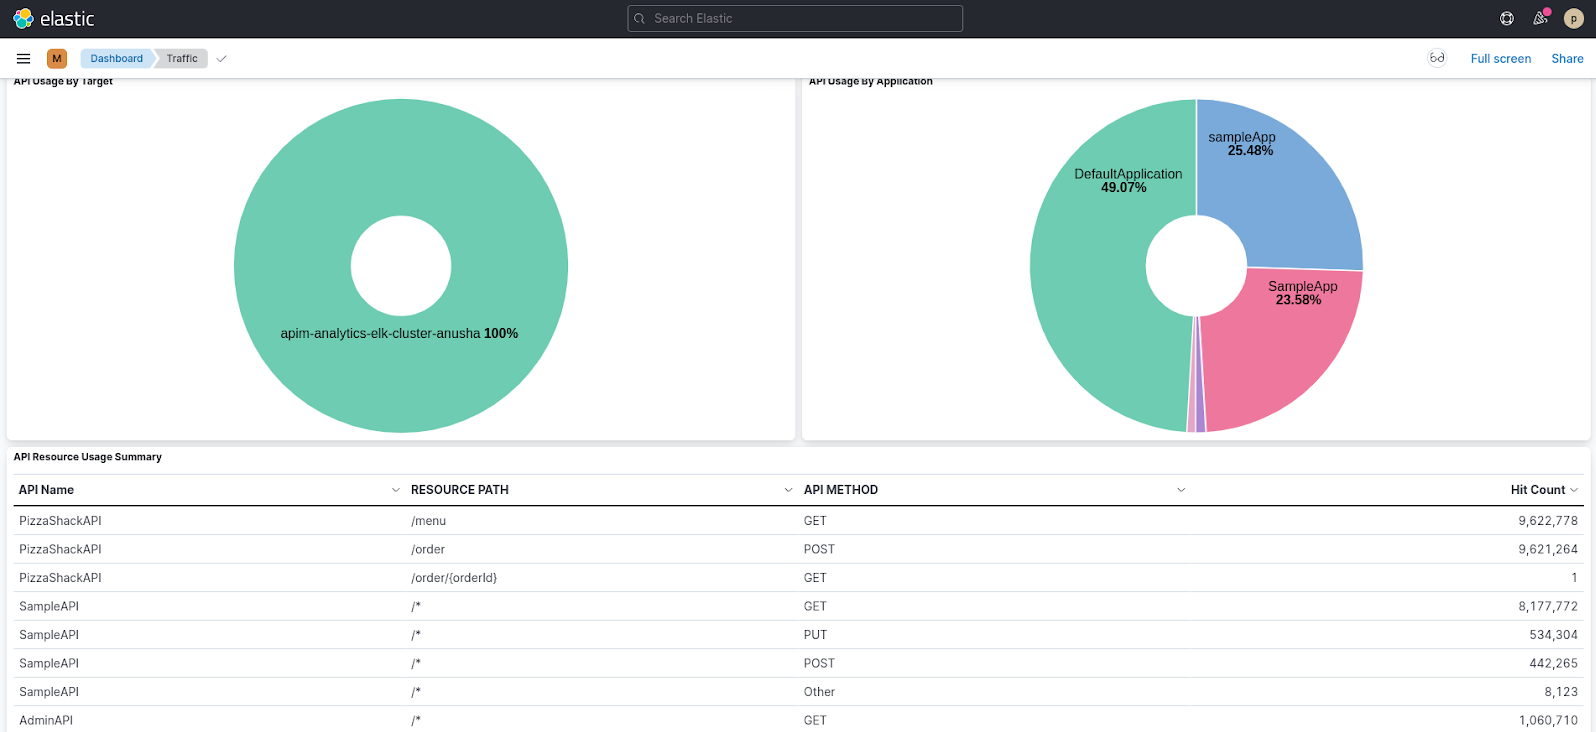Open the newsfeed notifications icon
The image size is (1596, 732).
pyautogui.click(x=1540, y=19)
